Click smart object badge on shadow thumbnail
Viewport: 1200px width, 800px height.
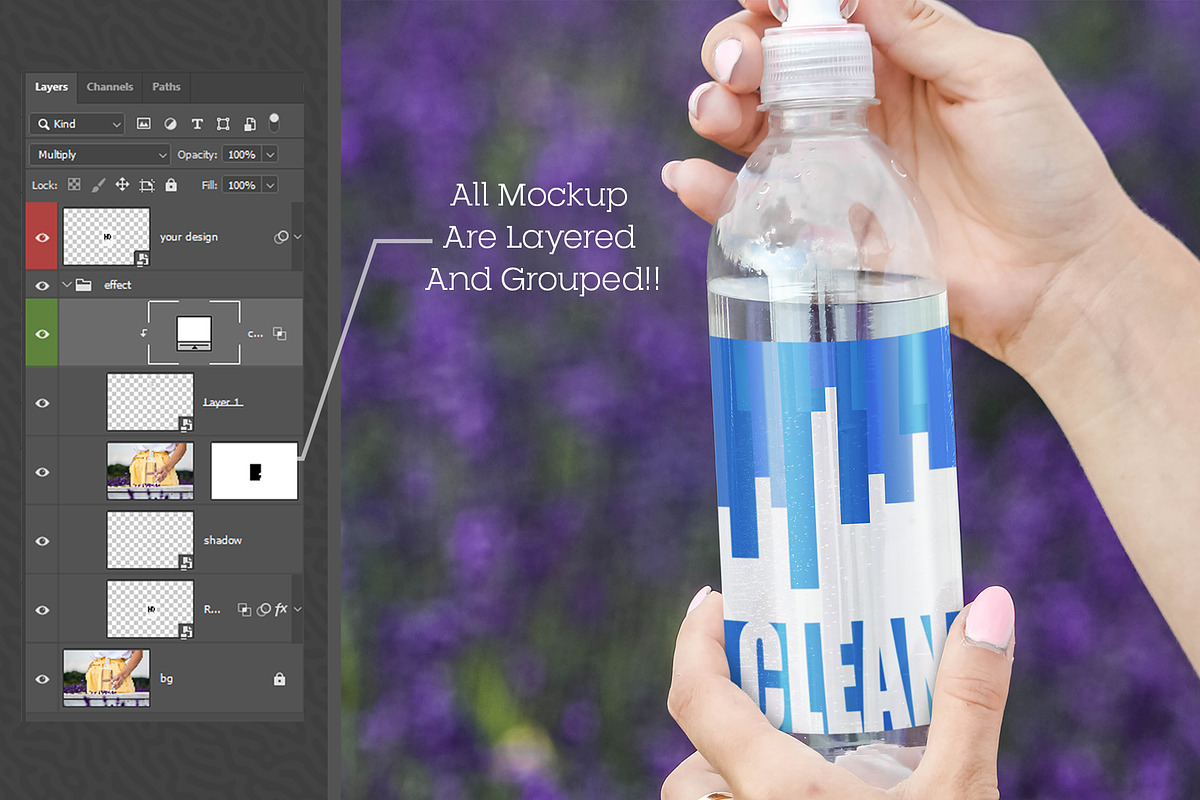[x=186, y=562]
